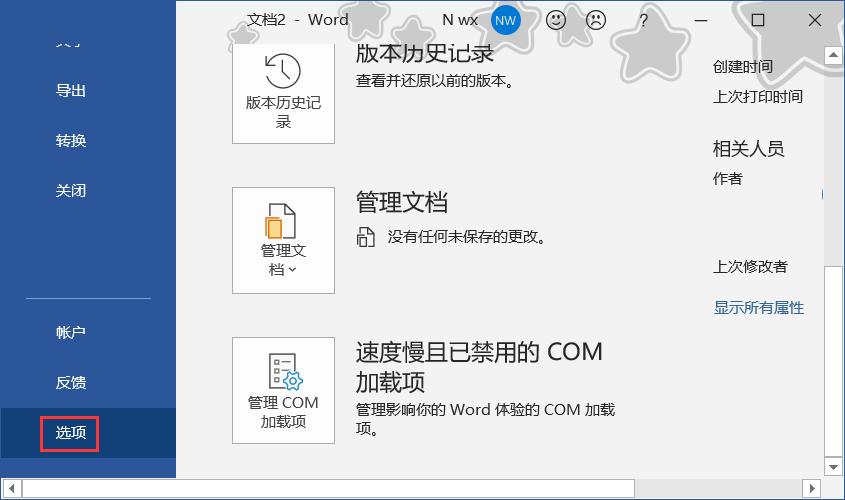Click the 上次打印时间 property label
The width and height of the screenshot is (845, 500).
pos(758,97)
